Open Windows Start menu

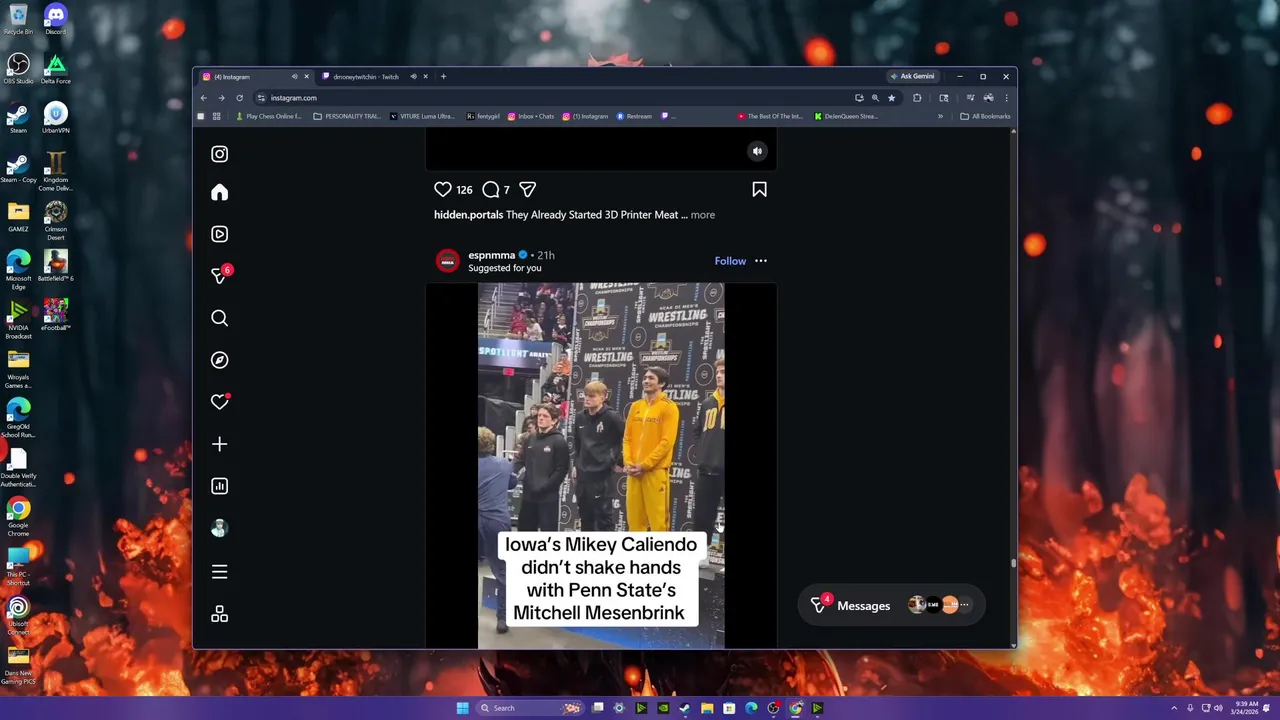coord(462,708)
